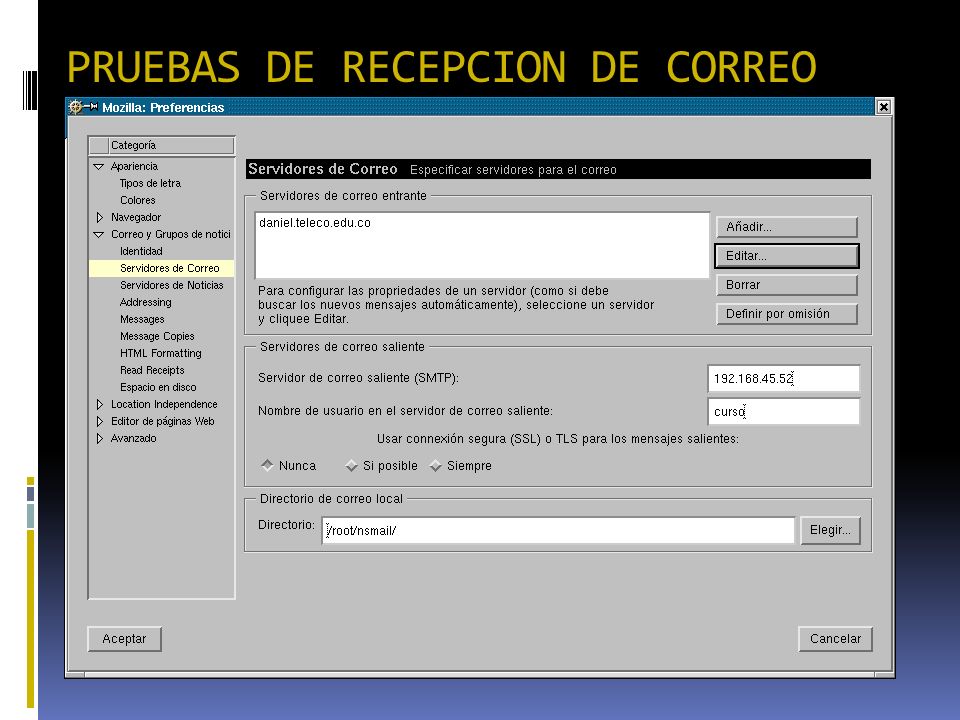Open Espacio en disco settings
Viewport: 960px width, 720px height.
click(x=158, y=388)
